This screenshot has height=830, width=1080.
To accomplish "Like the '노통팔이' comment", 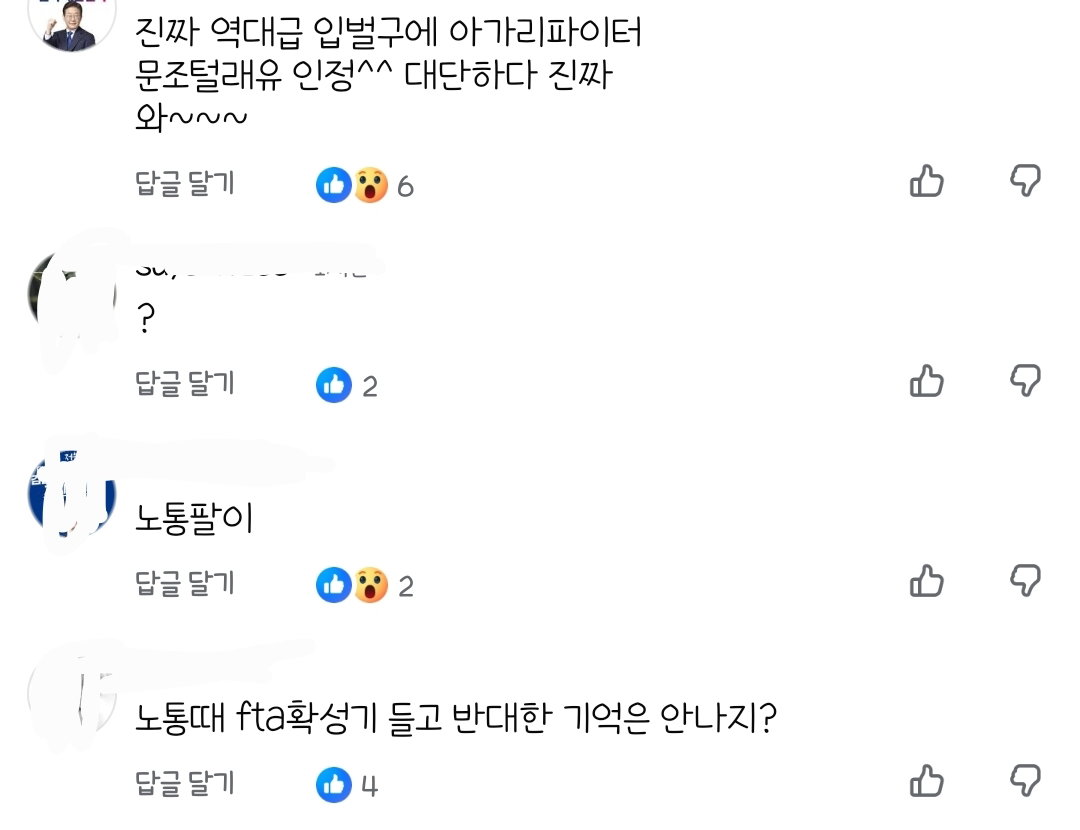I will pos(926,581).
